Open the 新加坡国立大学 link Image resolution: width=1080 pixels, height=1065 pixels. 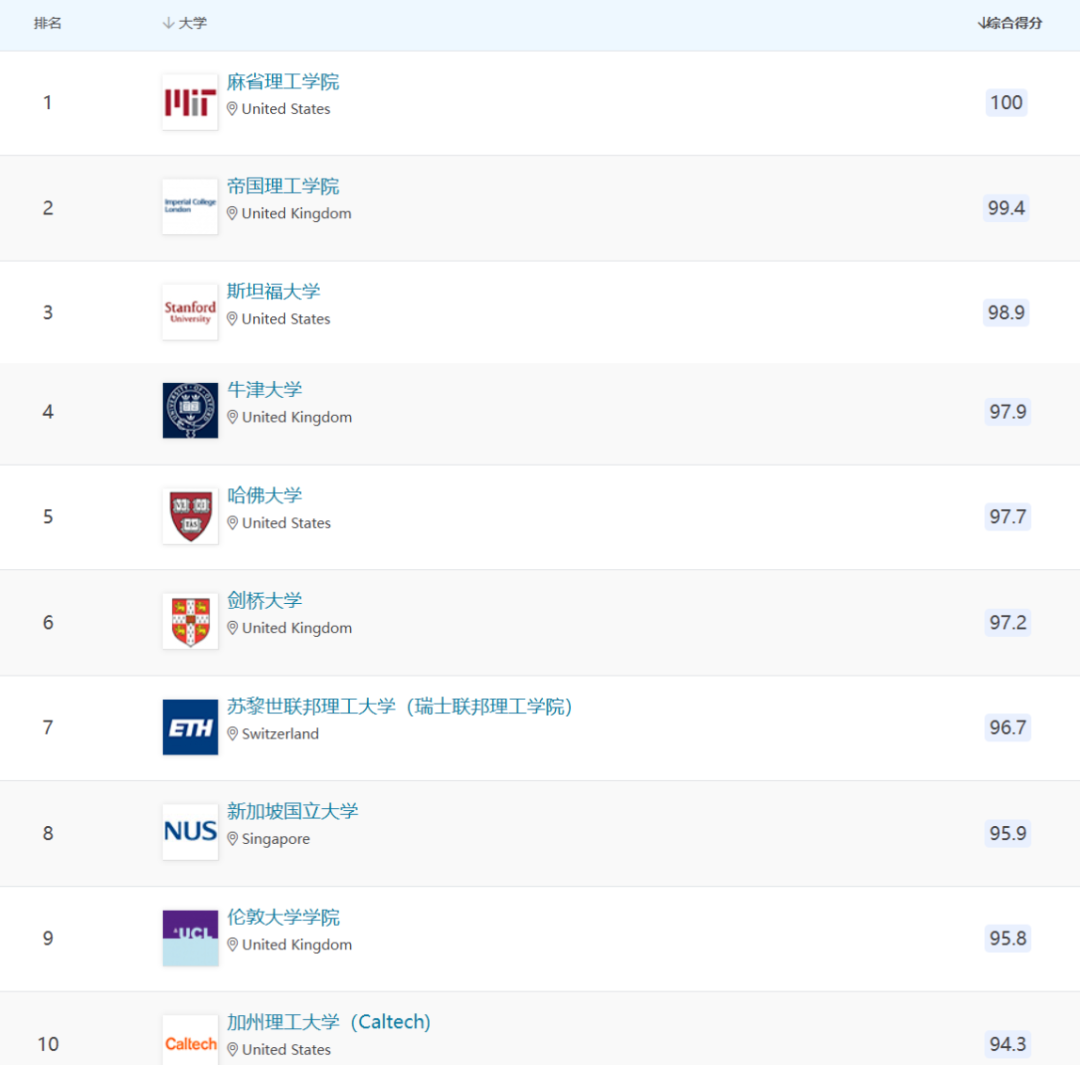(293, 811)
